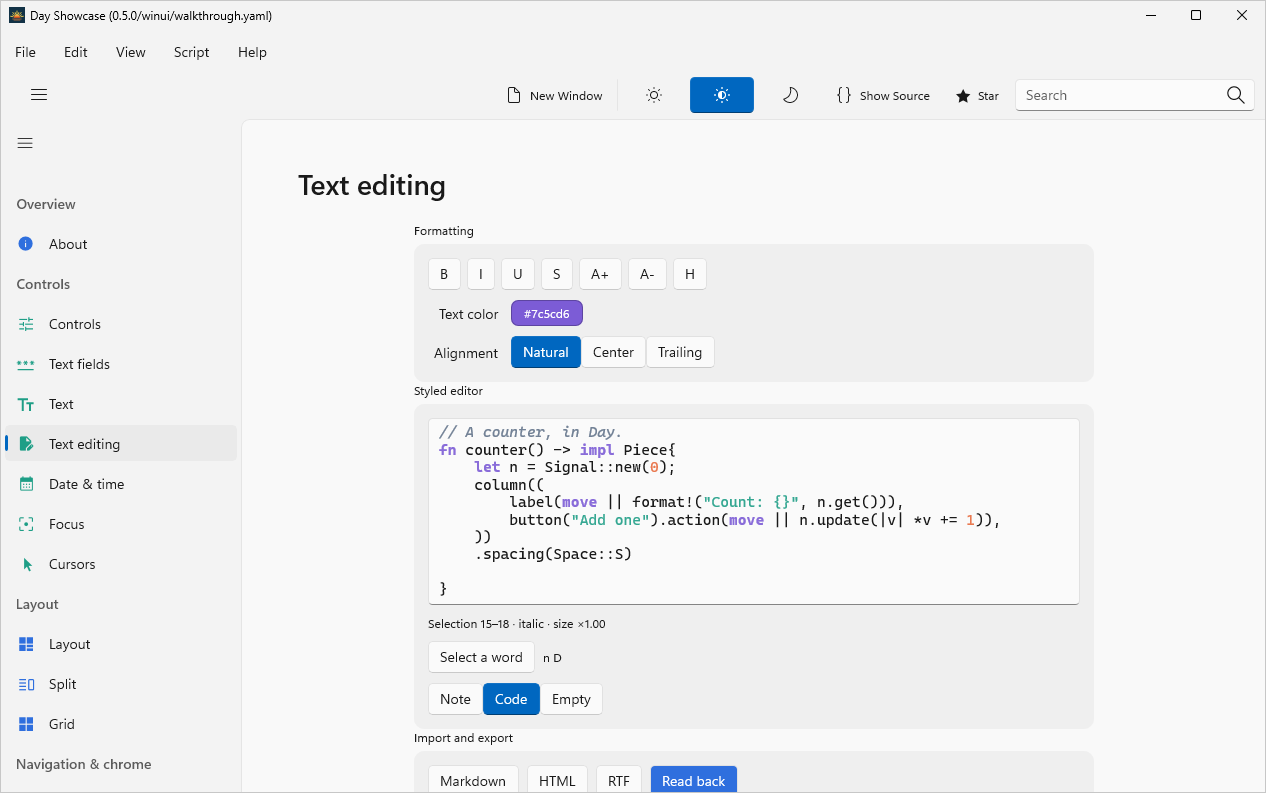Image resolution: width=1266 pixels, height=793 pixels.
Task: Open the Edit menu
Action: click(76, 52)
